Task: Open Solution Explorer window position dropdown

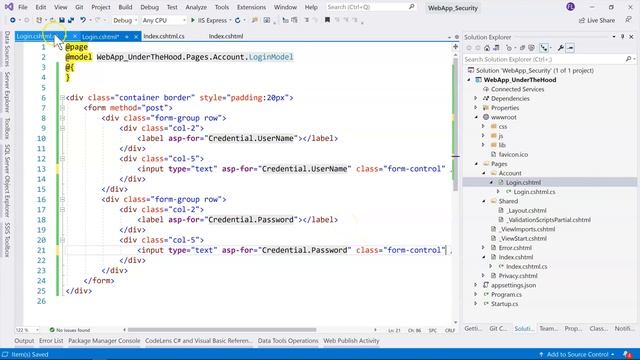Action: coord(614,37)
